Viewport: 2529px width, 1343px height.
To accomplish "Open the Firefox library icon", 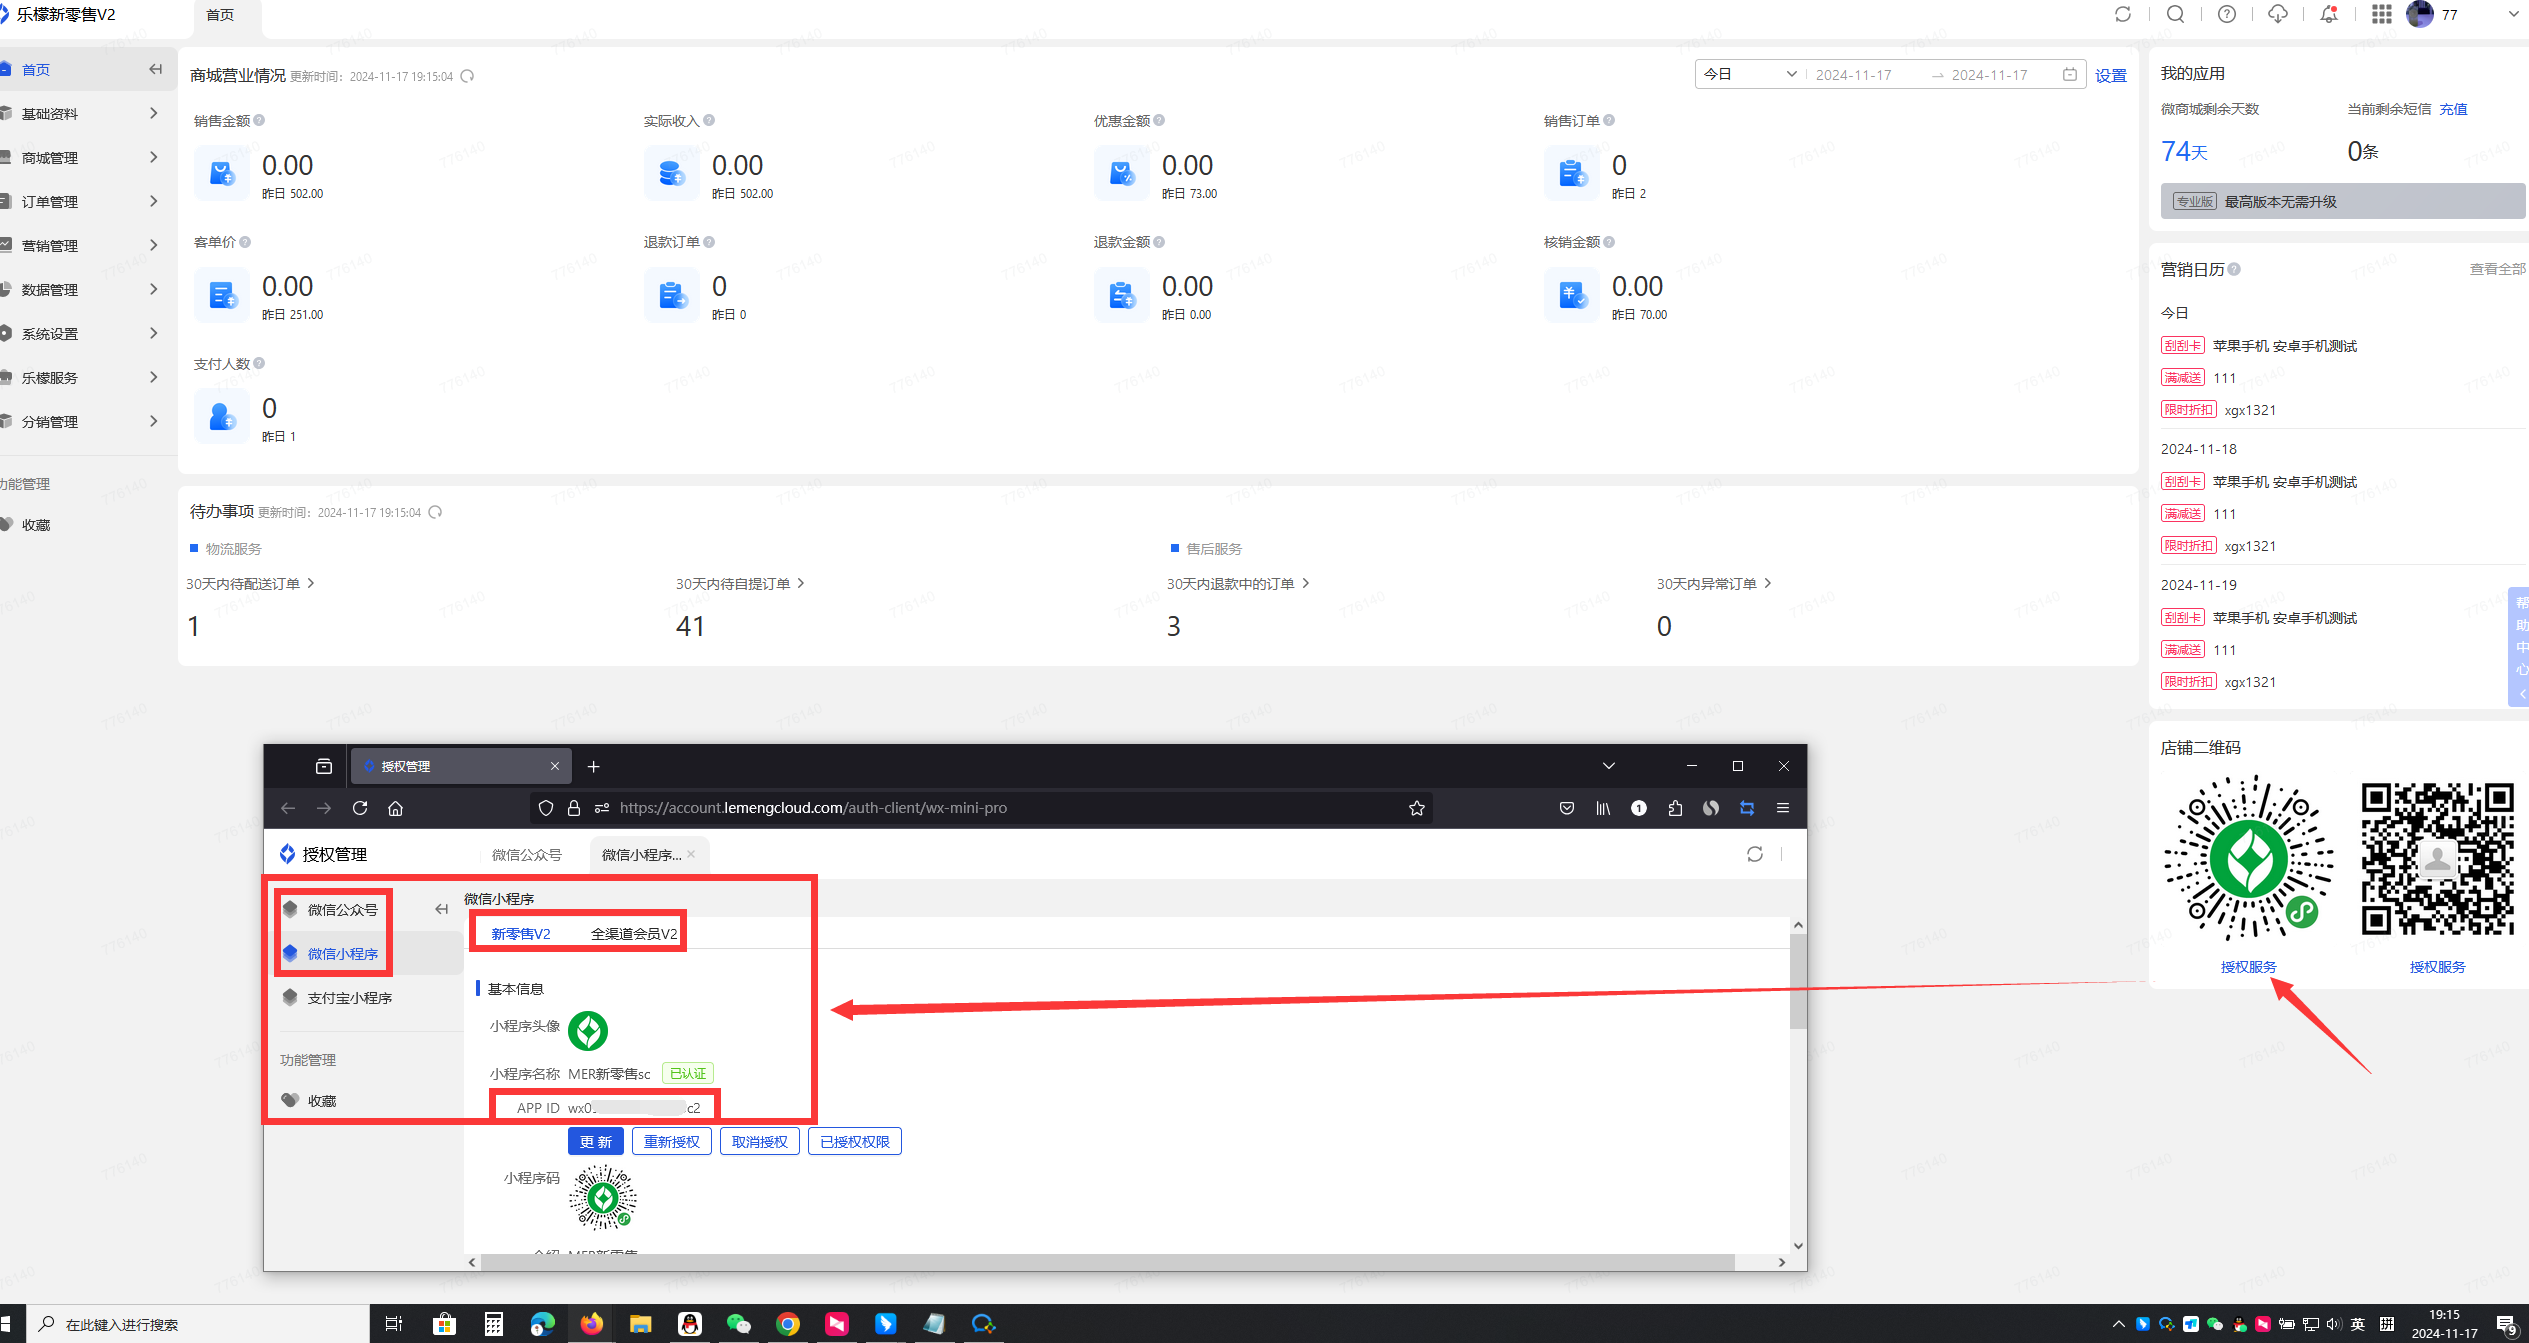I will pyautogui.click(x=1603, y=808).
